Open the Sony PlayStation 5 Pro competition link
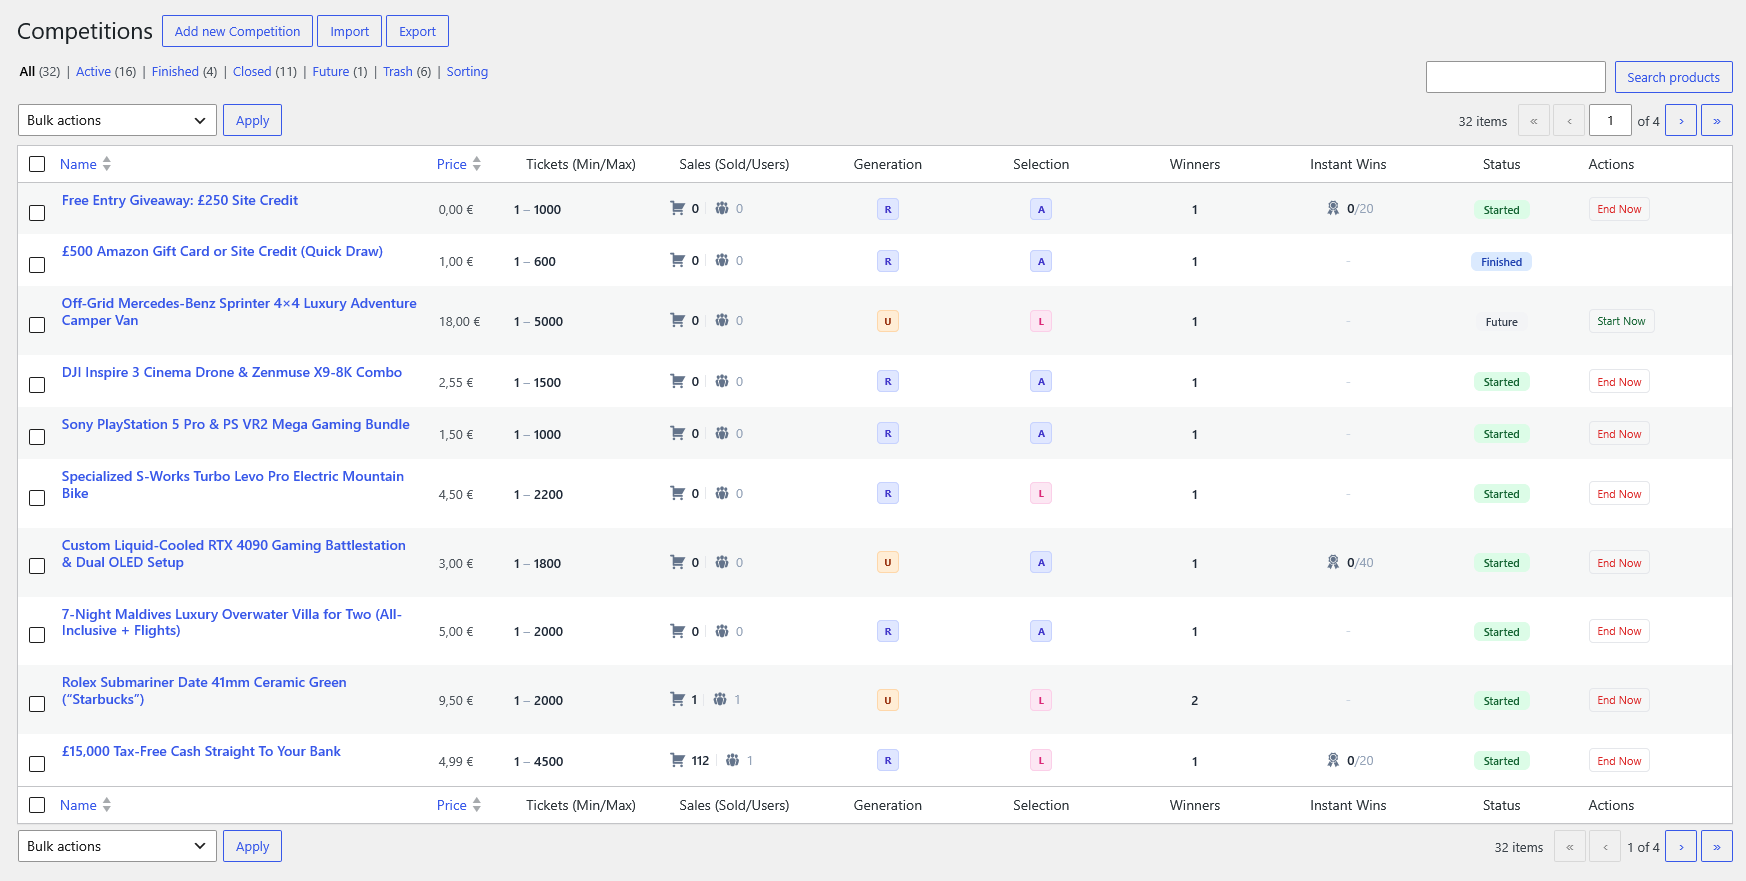Screen dimensions: 1746x881 (236, 424)
